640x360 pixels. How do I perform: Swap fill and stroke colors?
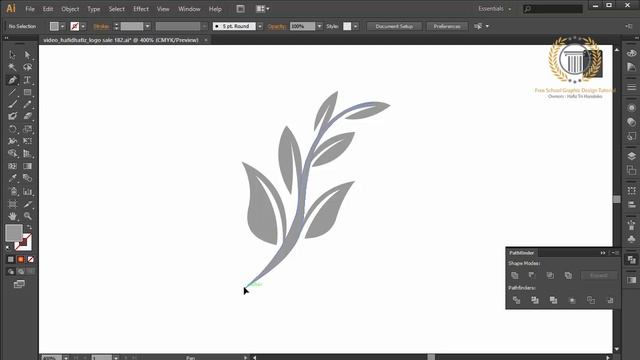29,227
